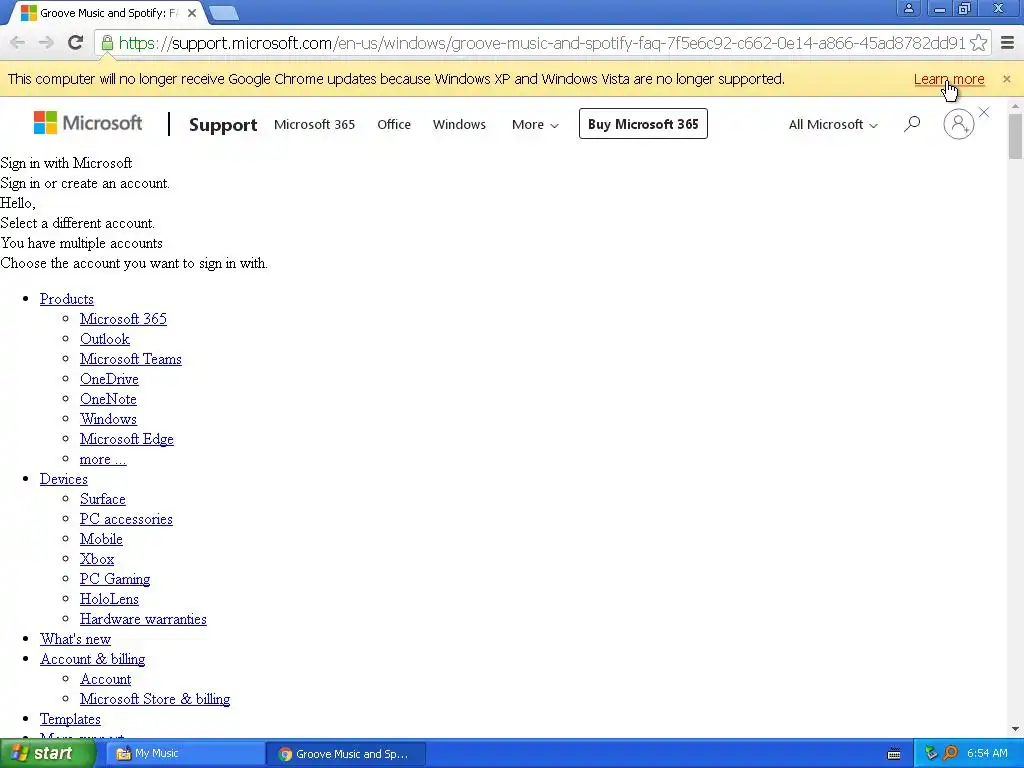Open the Account sub-link

105,679
